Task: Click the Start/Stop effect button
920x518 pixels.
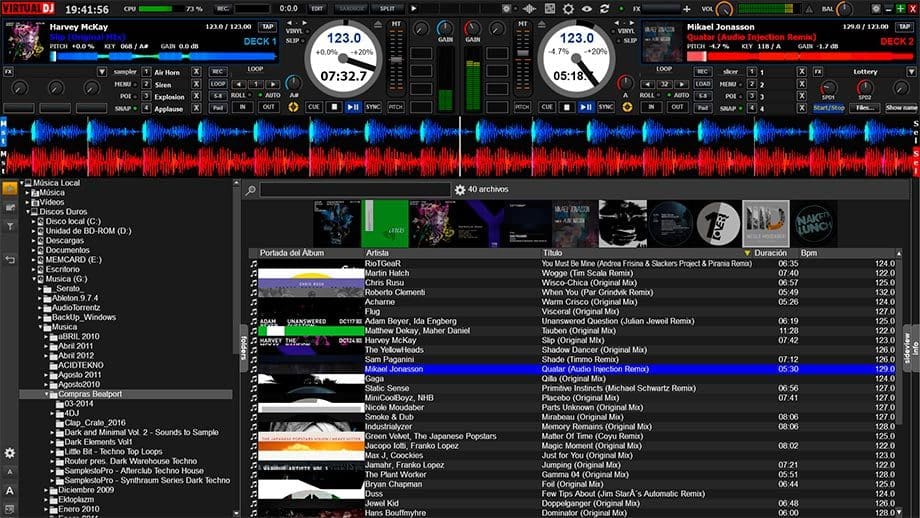Action: 828,108
